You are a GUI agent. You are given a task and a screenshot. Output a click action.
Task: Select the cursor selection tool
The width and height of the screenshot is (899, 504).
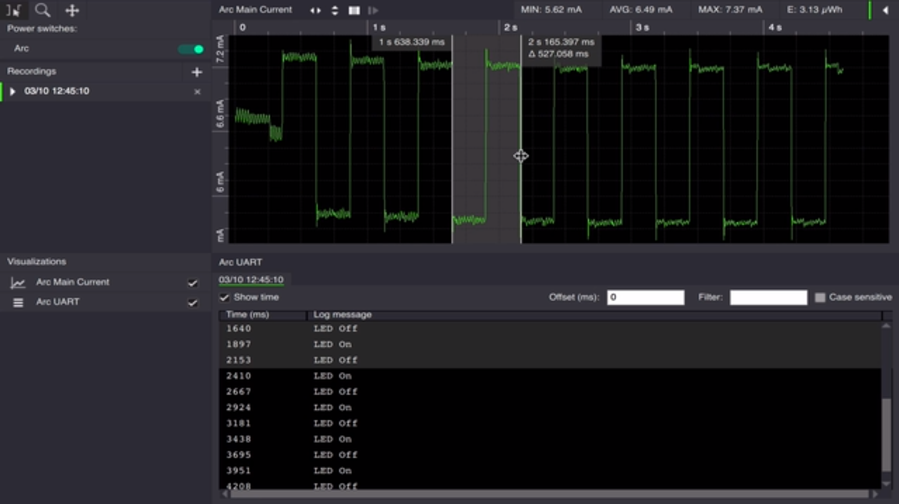tap(15, 10)
